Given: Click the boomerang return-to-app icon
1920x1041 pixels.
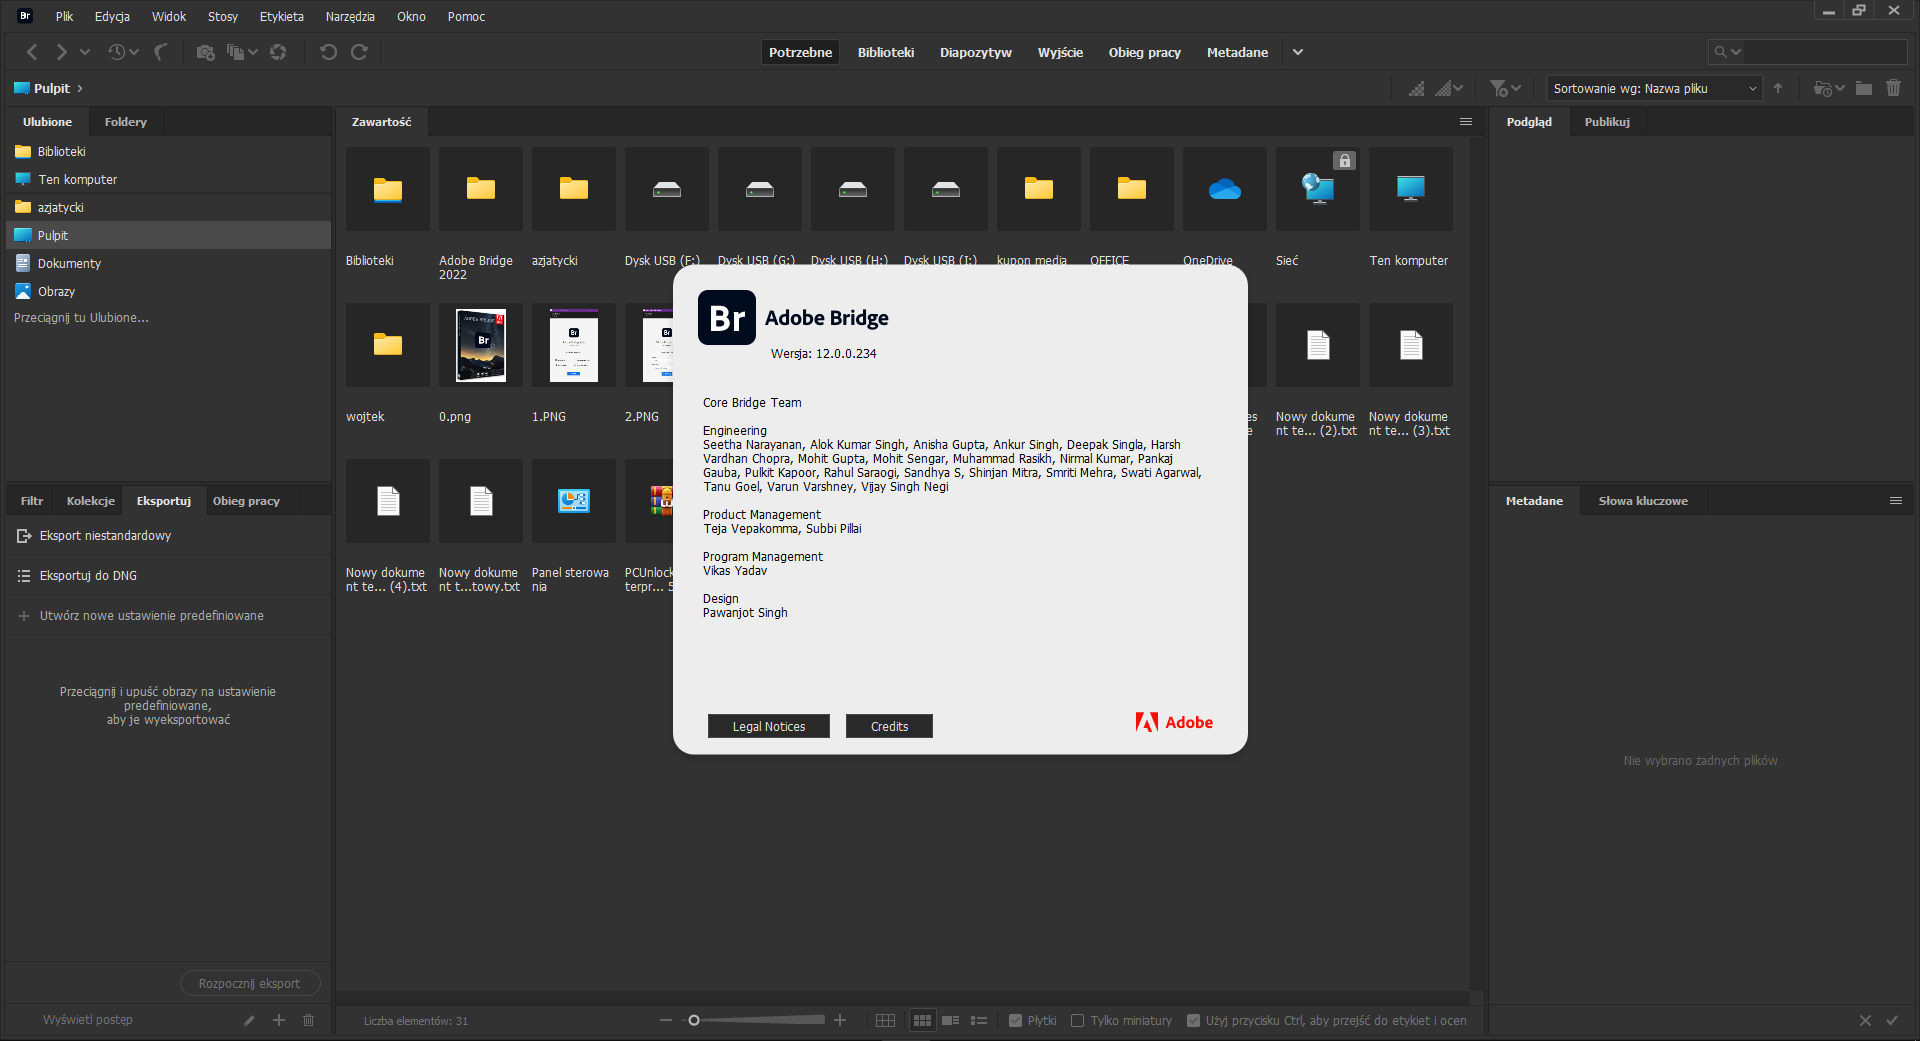Looking at the screenshot, I should click(160, 52).
